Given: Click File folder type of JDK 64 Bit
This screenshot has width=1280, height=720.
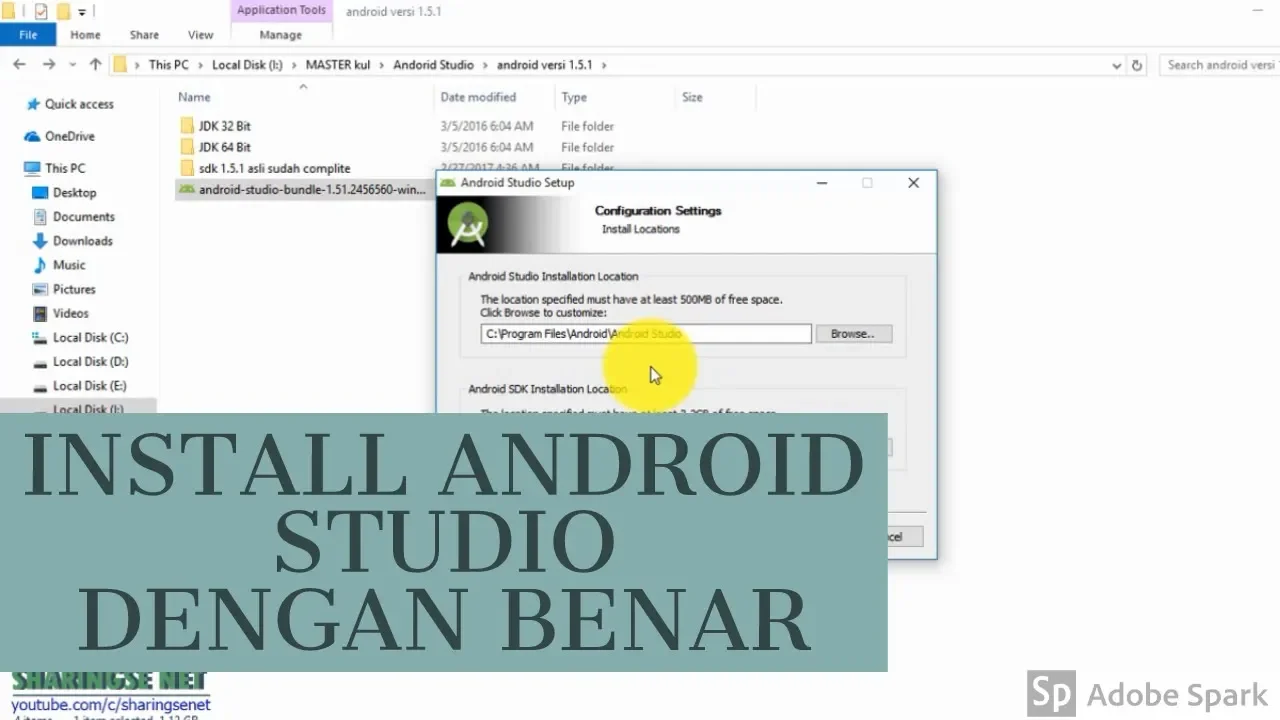Looking at the screenshot, I should (587, 147).
